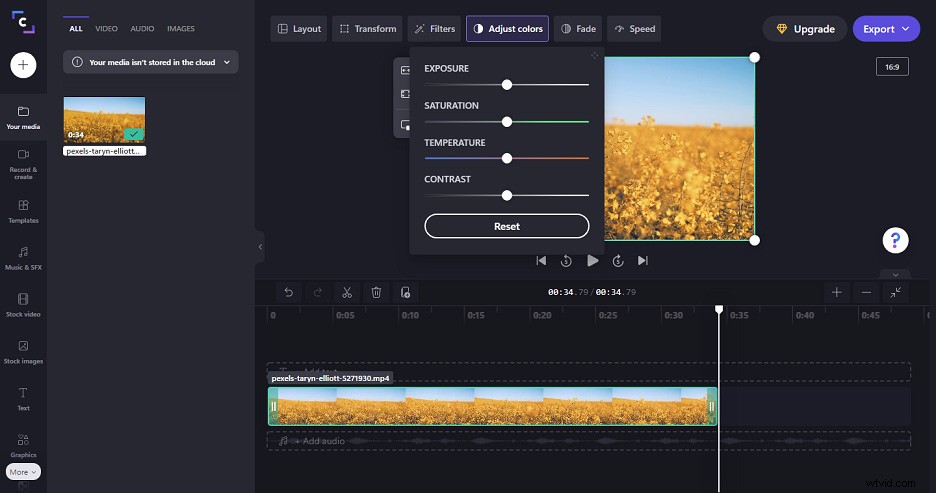
Task: Skip forward five seconds
Action: point(618,261)
